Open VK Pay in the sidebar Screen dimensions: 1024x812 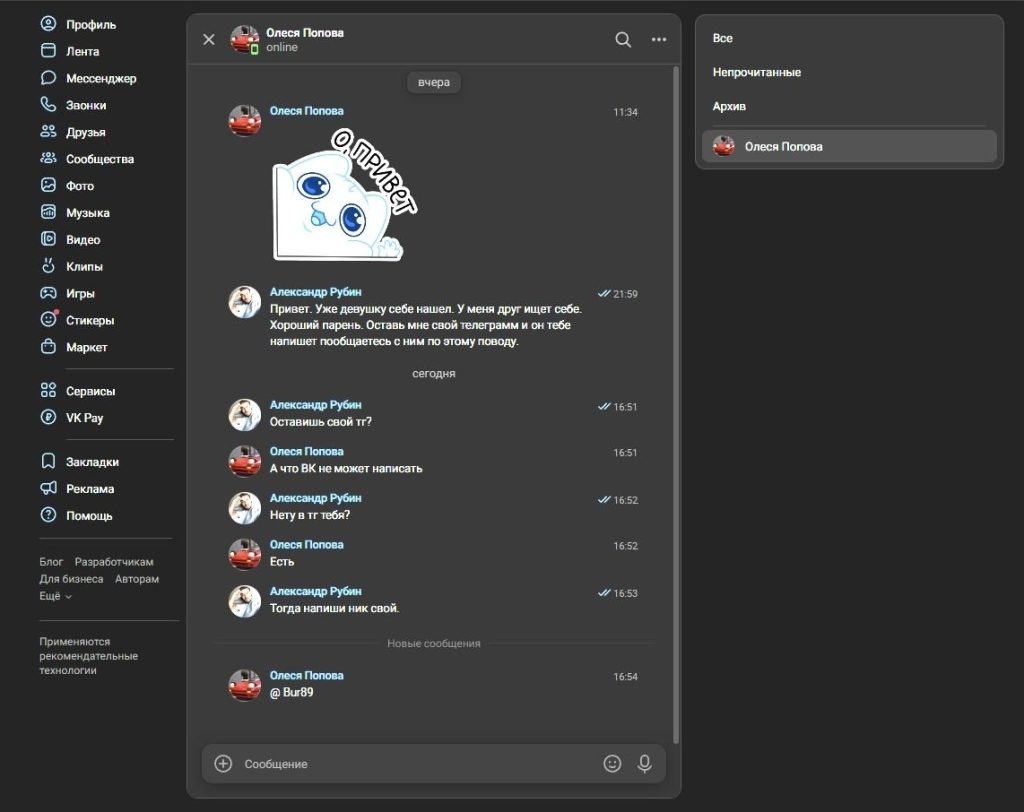[84, 418]
